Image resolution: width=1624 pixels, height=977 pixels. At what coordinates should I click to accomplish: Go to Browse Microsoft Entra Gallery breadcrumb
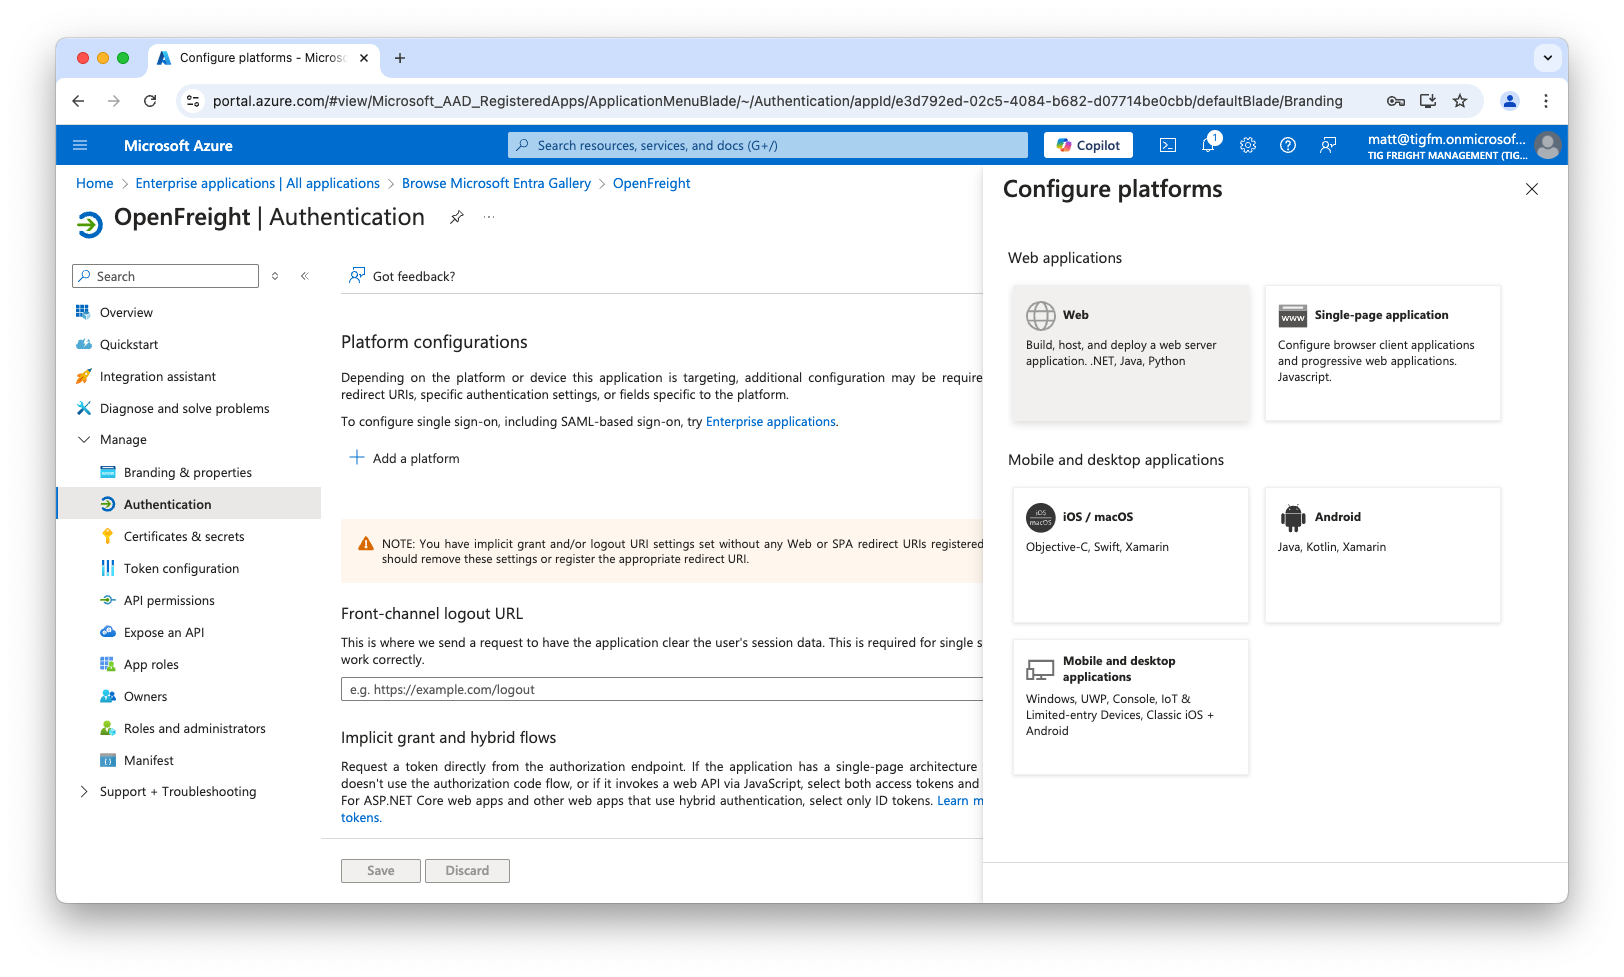click(x=496, y=183)
